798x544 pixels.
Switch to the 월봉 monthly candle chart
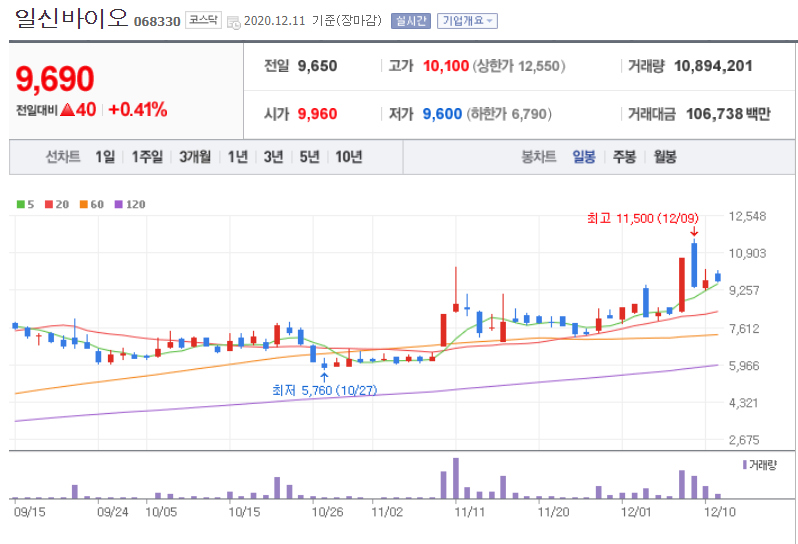(665, 157)
